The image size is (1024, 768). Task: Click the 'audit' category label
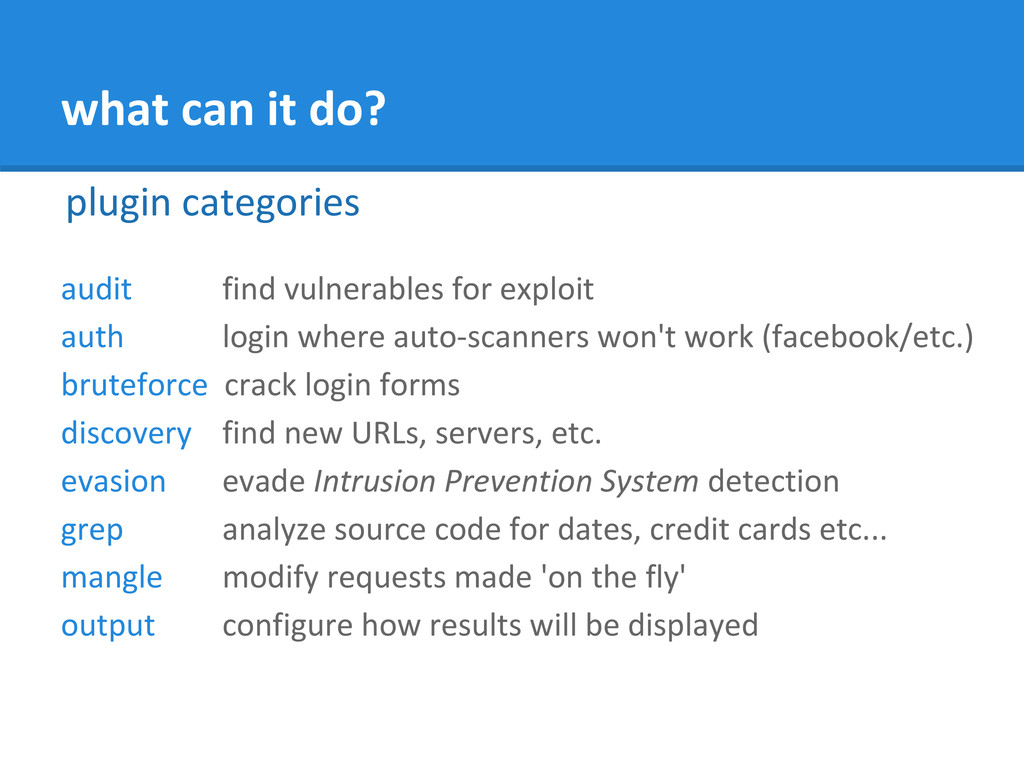(x=96, y=289)
